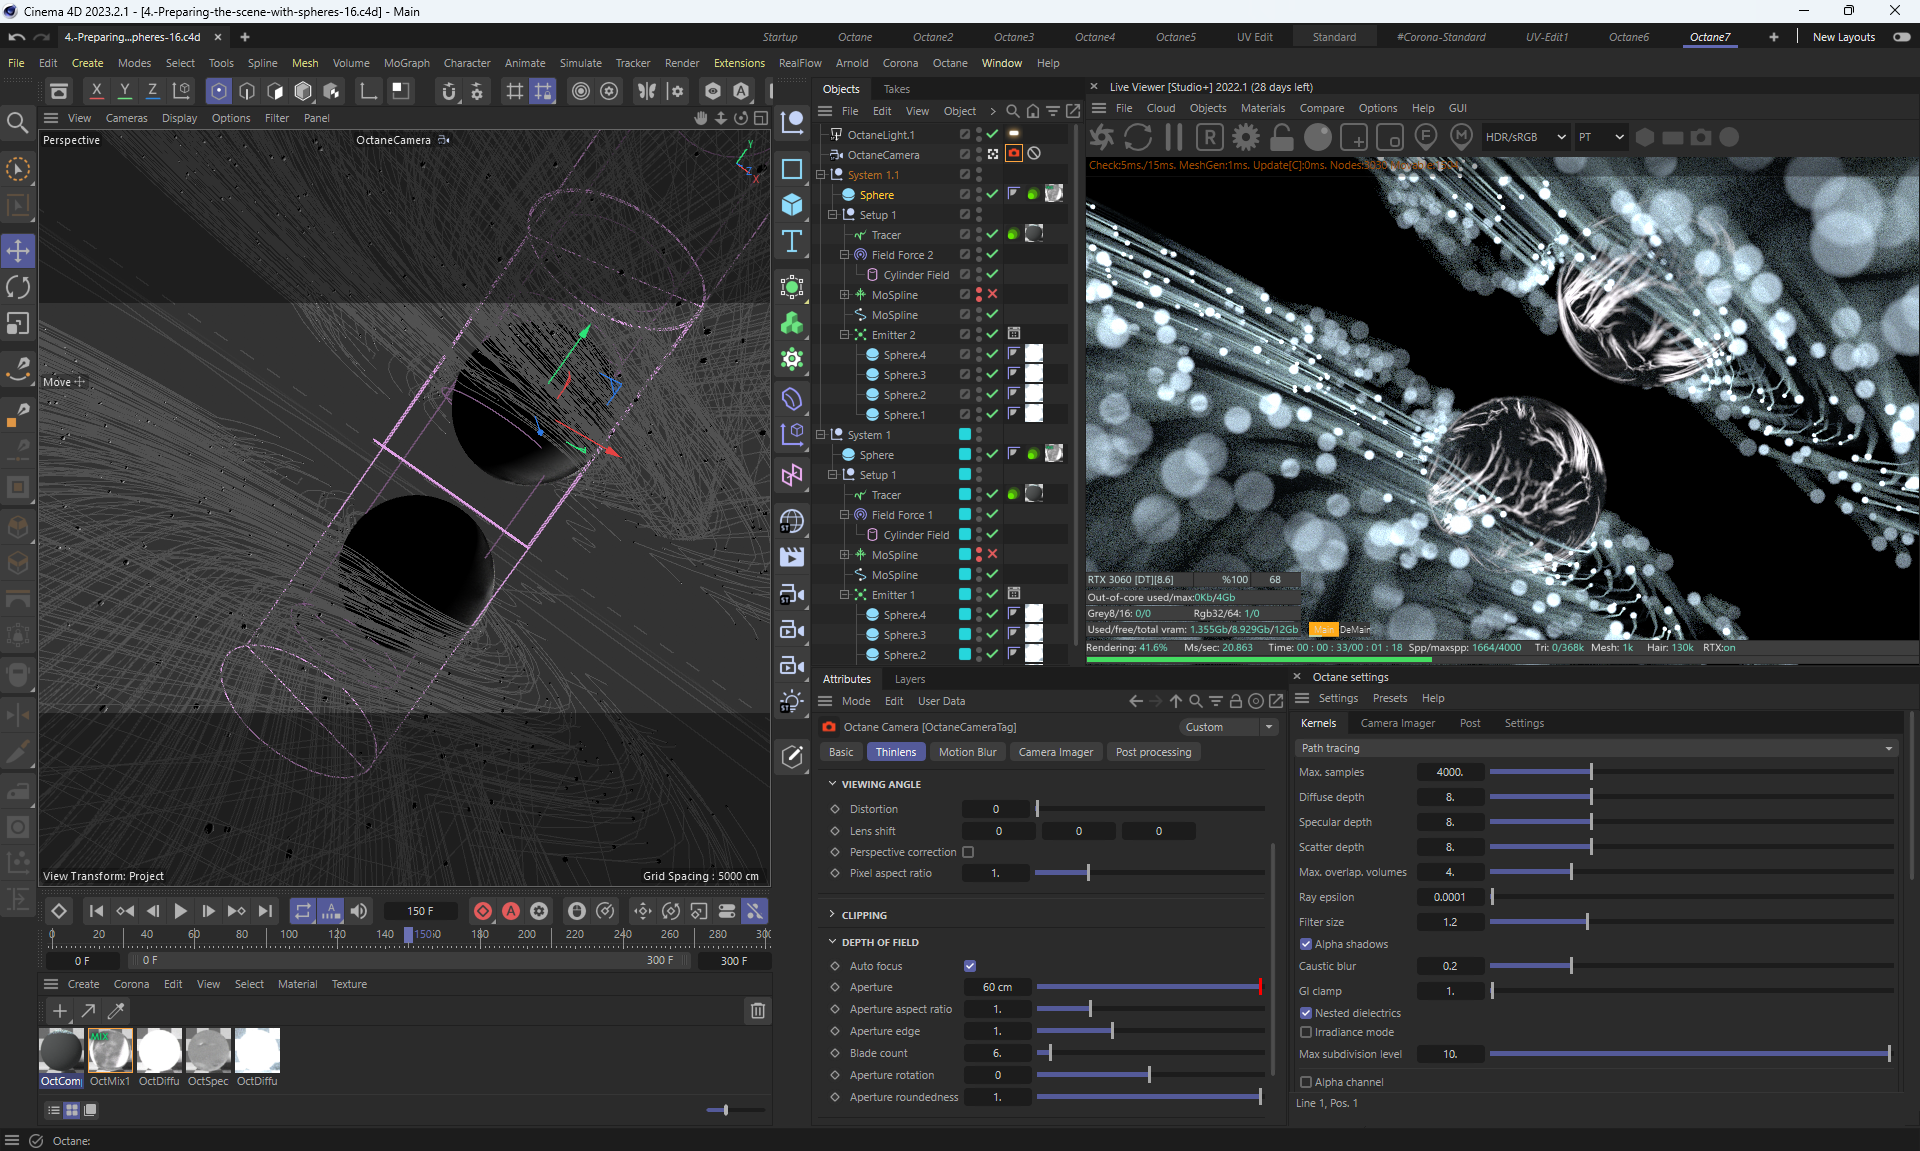Enable the Perspective correction checkbox

(x=968, y=852)
